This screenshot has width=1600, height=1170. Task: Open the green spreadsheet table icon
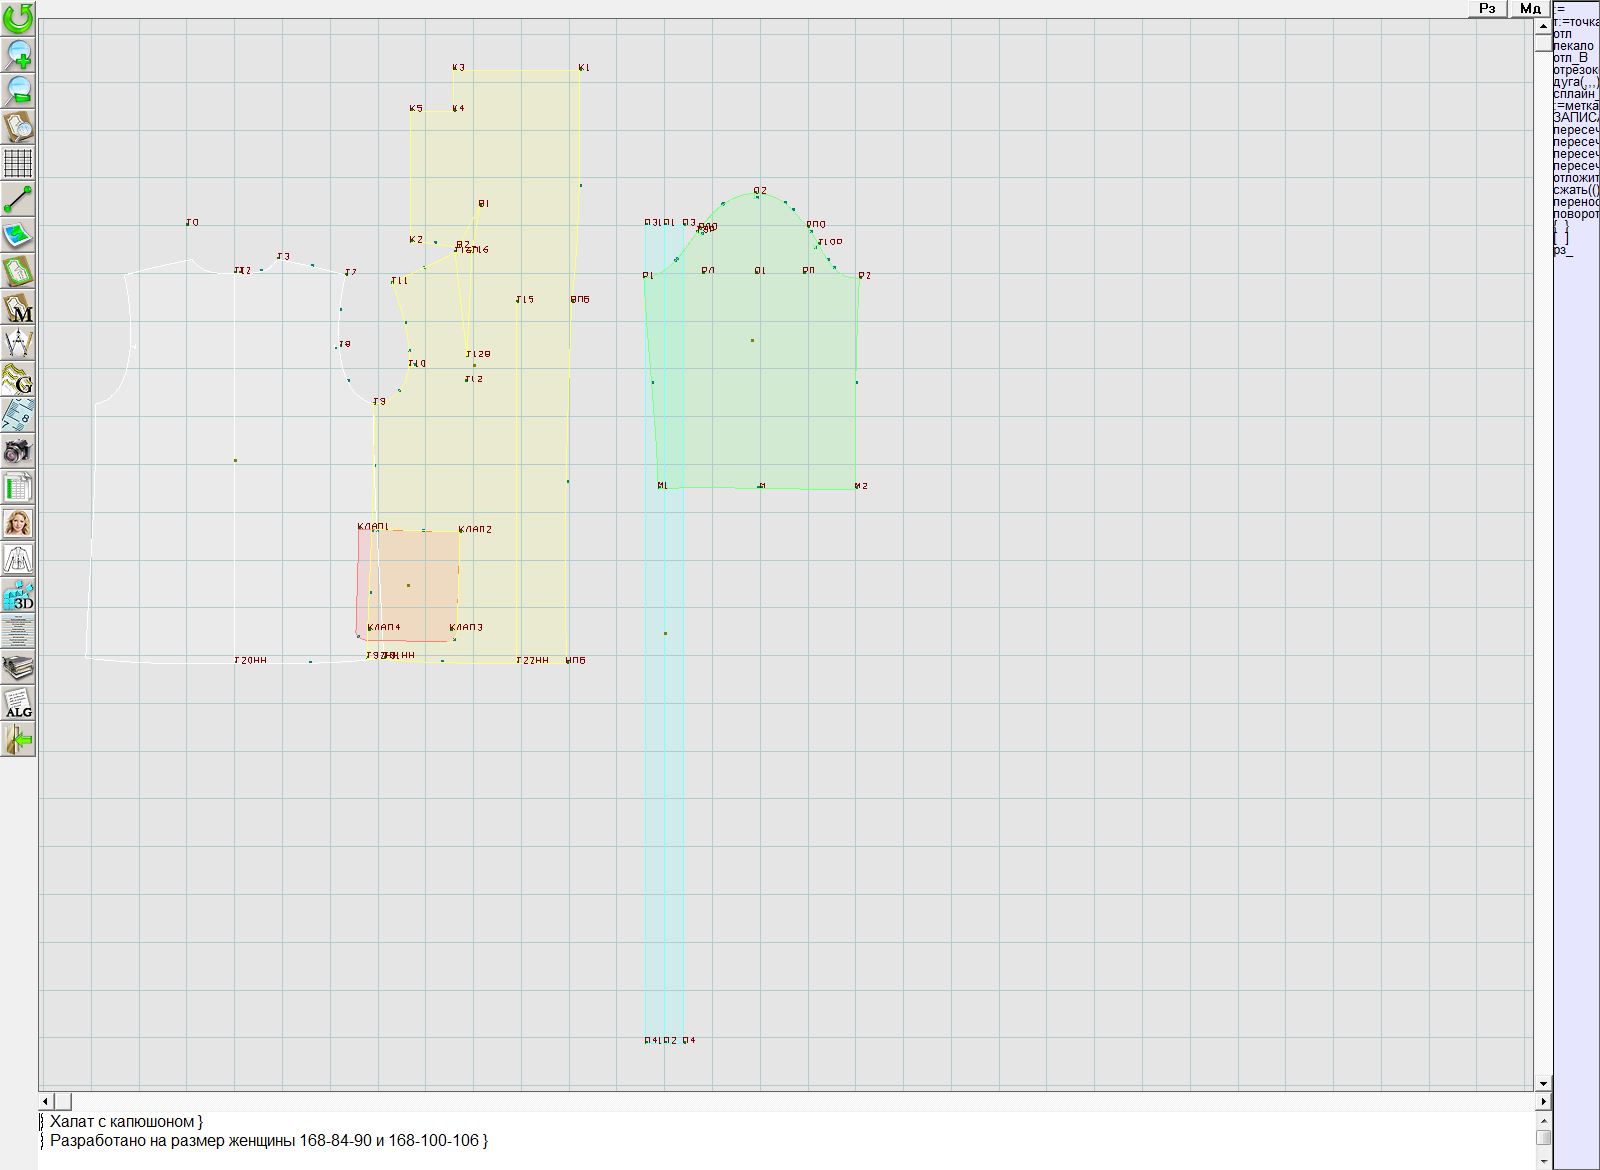click(18, 487)
